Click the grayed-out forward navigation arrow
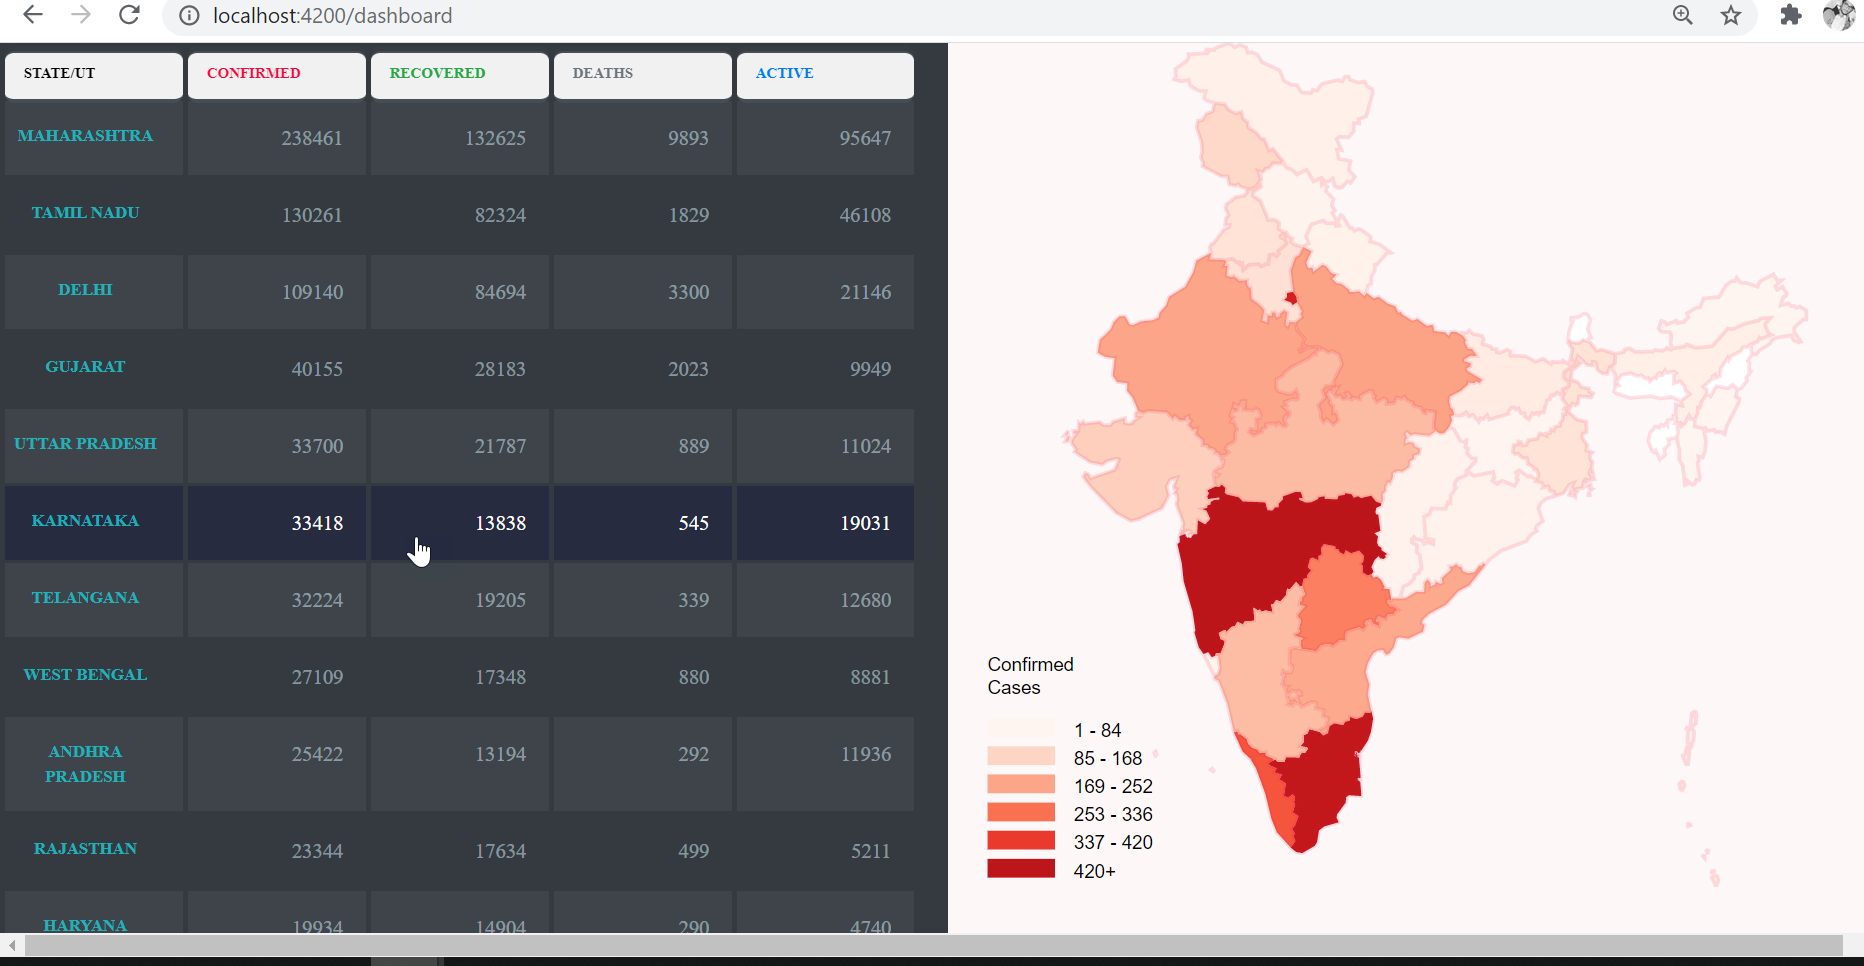 [x=80, y=15]
